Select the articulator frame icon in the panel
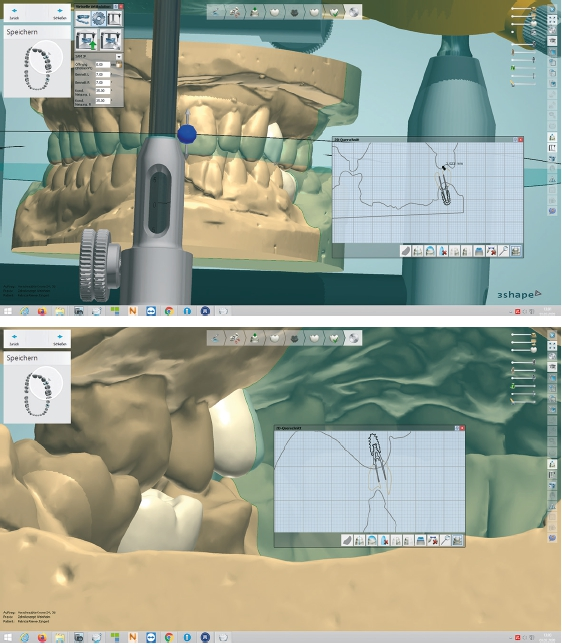 (115, 19)
